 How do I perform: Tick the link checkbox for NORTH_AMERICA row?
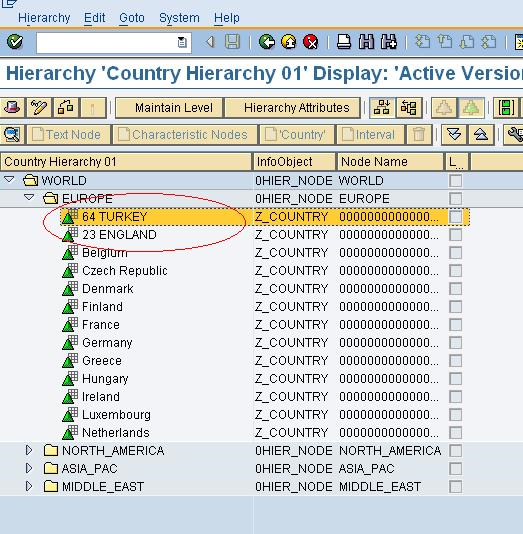[x=456, y=451]
